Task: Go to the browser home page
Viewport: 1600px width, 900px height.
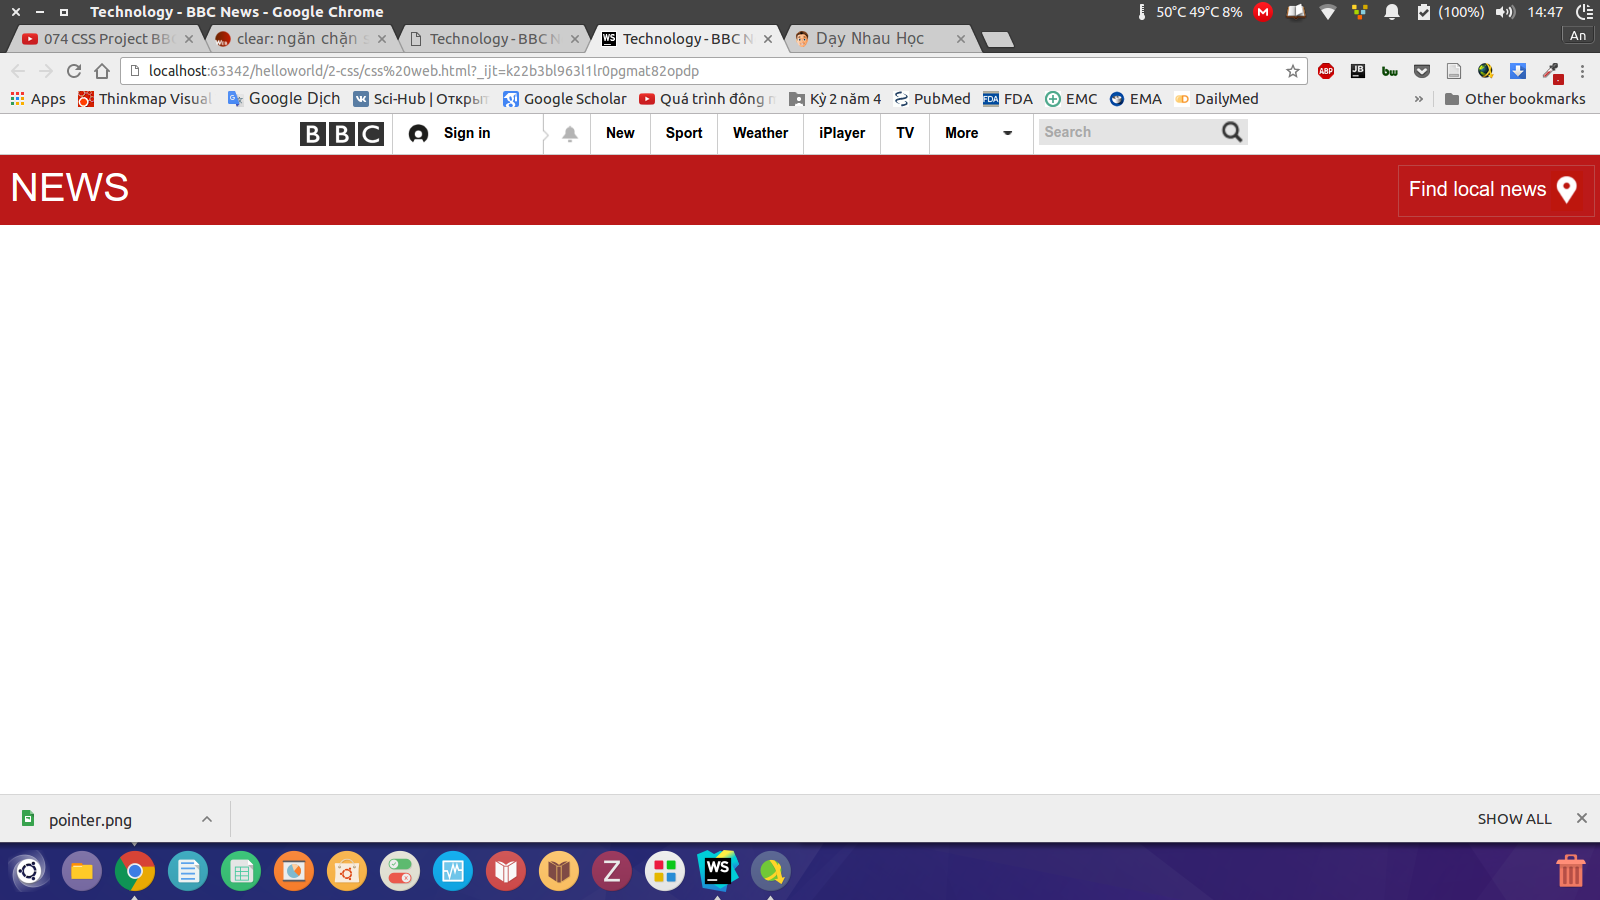Action: click(x=102, y=71)
